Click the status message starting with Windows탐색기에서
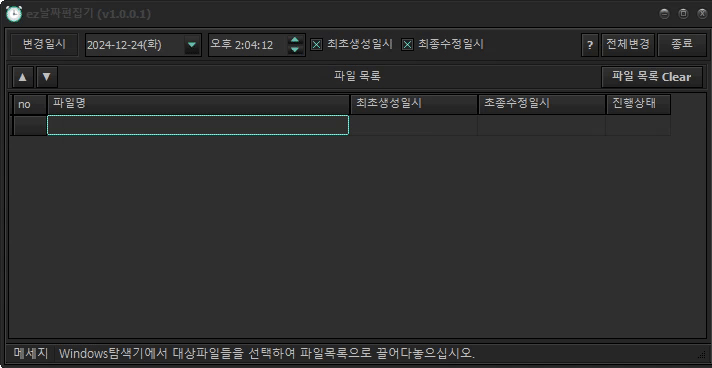The image size is (712, 368). tap(267, 353)
